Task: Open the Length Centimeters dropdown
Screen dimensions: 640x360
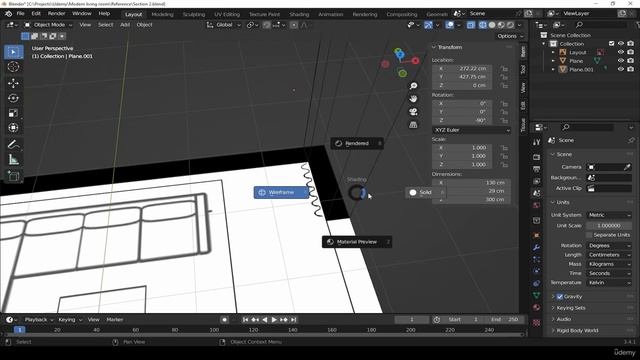Action: pyautogui.click(x=609, y=255)
